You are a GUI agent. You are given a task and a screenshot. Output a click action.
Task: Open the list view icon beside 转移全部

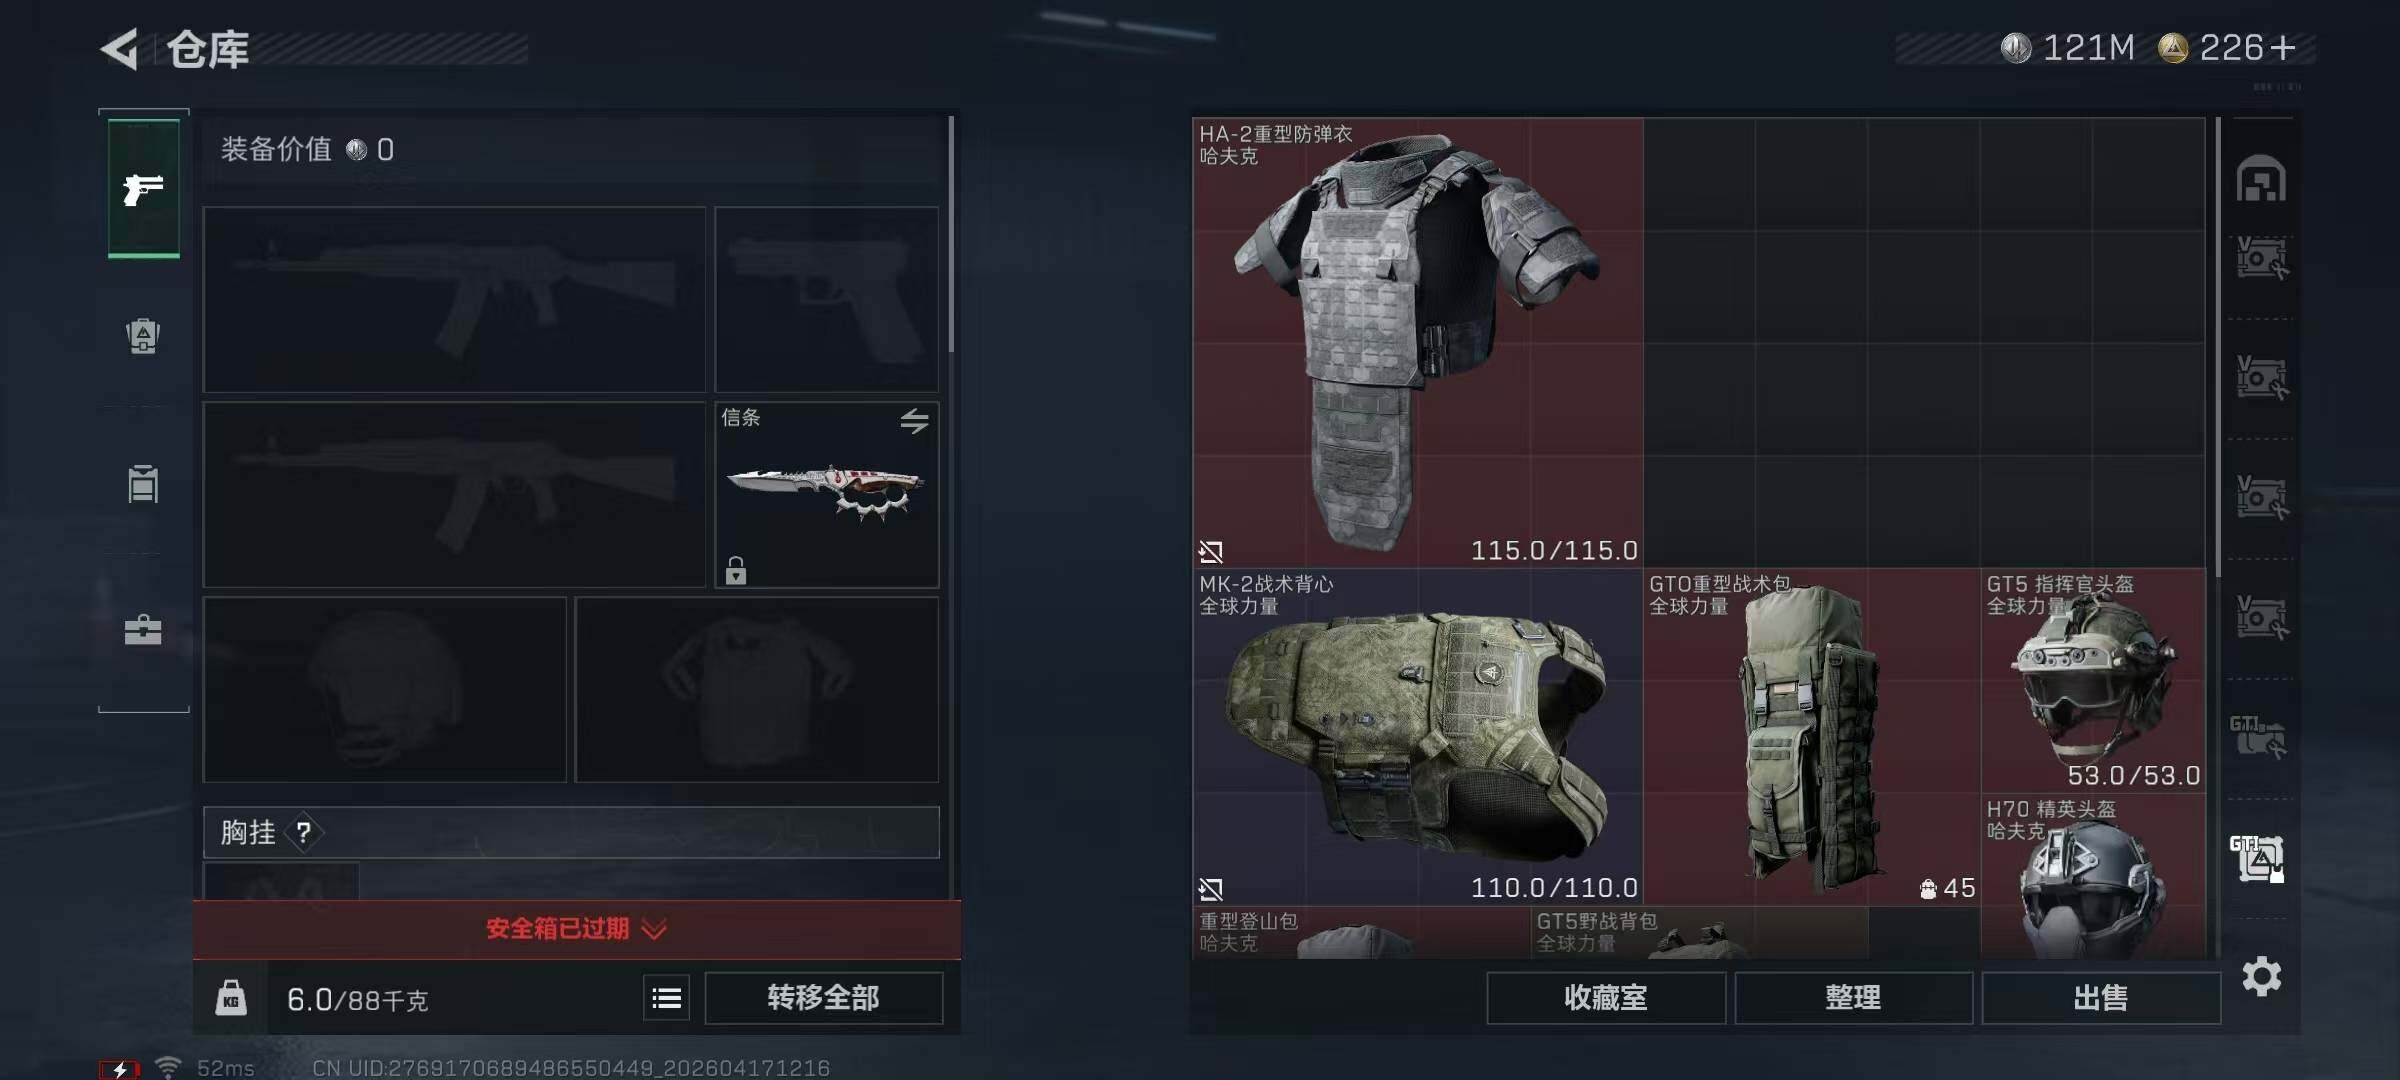point(667,998)
